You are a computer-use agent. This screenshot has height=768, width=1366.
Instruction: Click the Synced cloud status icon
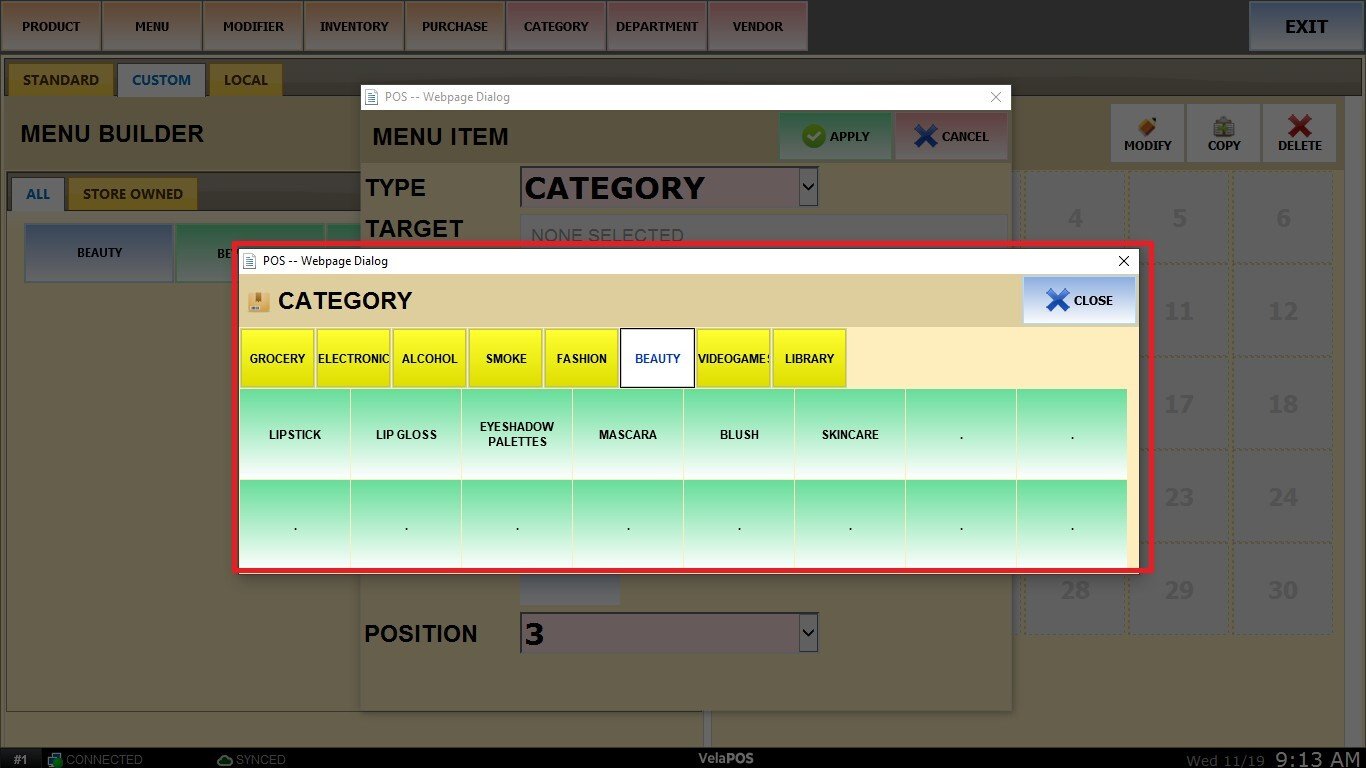[225, 760]
